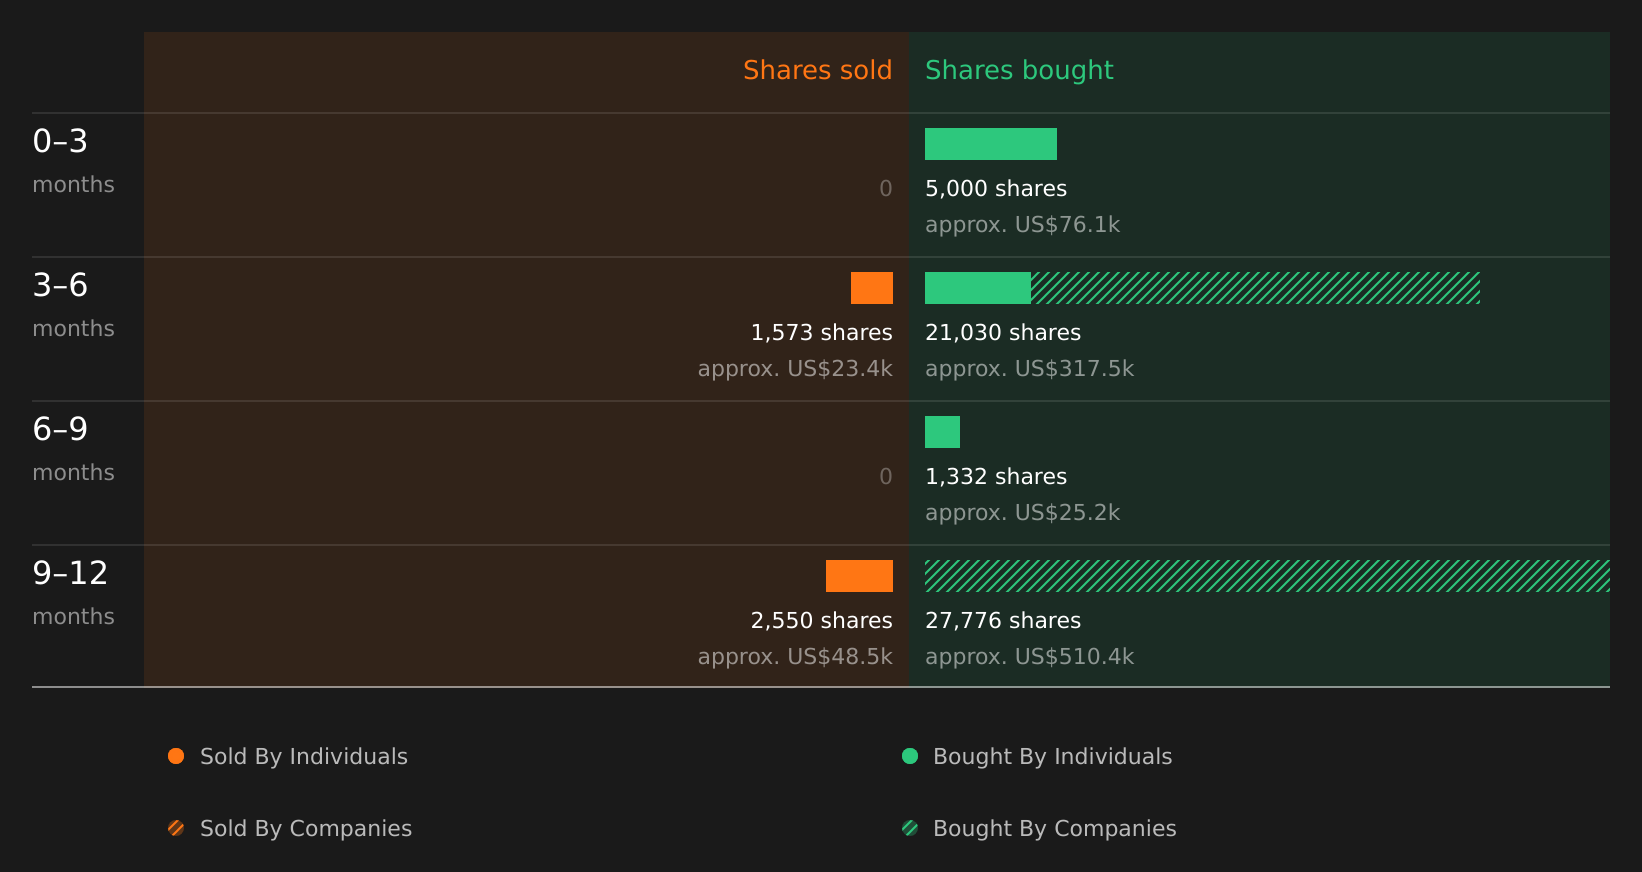Select the Sold By Individuals legend label
This screenshot has width=1642, height=872.
click(x=304, y=757)
